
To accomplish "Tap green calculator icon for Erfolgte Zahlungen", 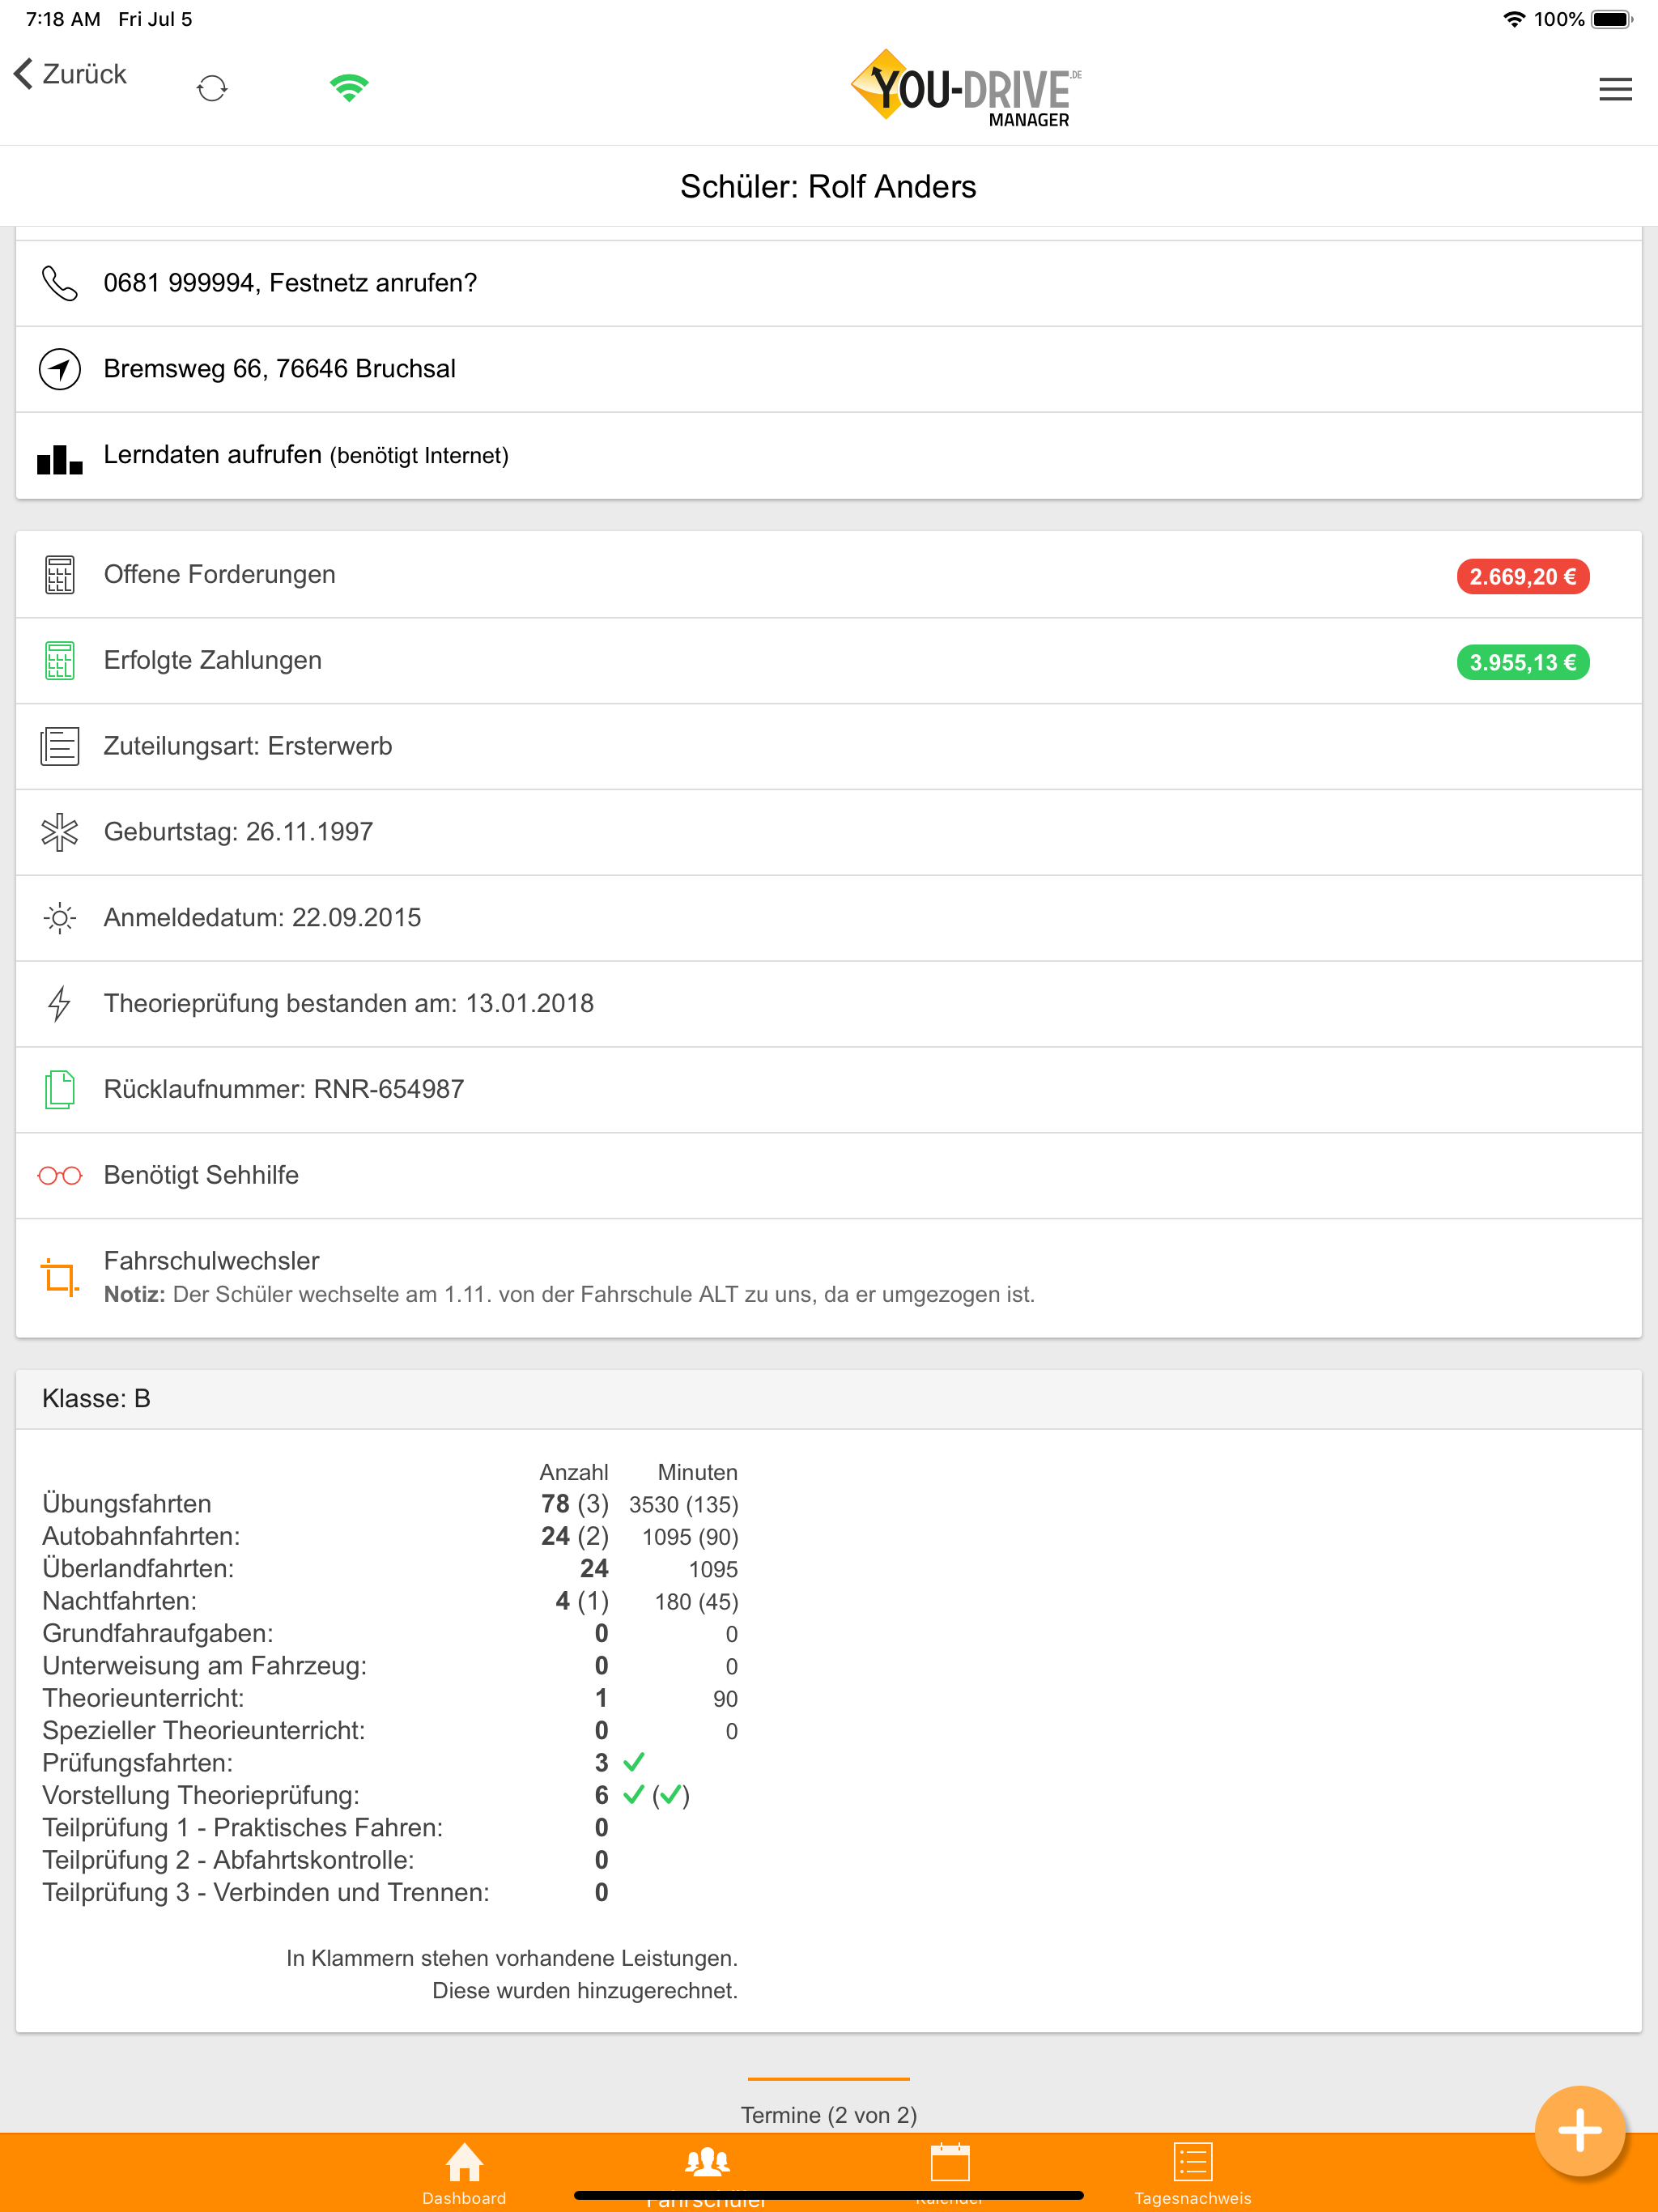I will pos(60,661).
